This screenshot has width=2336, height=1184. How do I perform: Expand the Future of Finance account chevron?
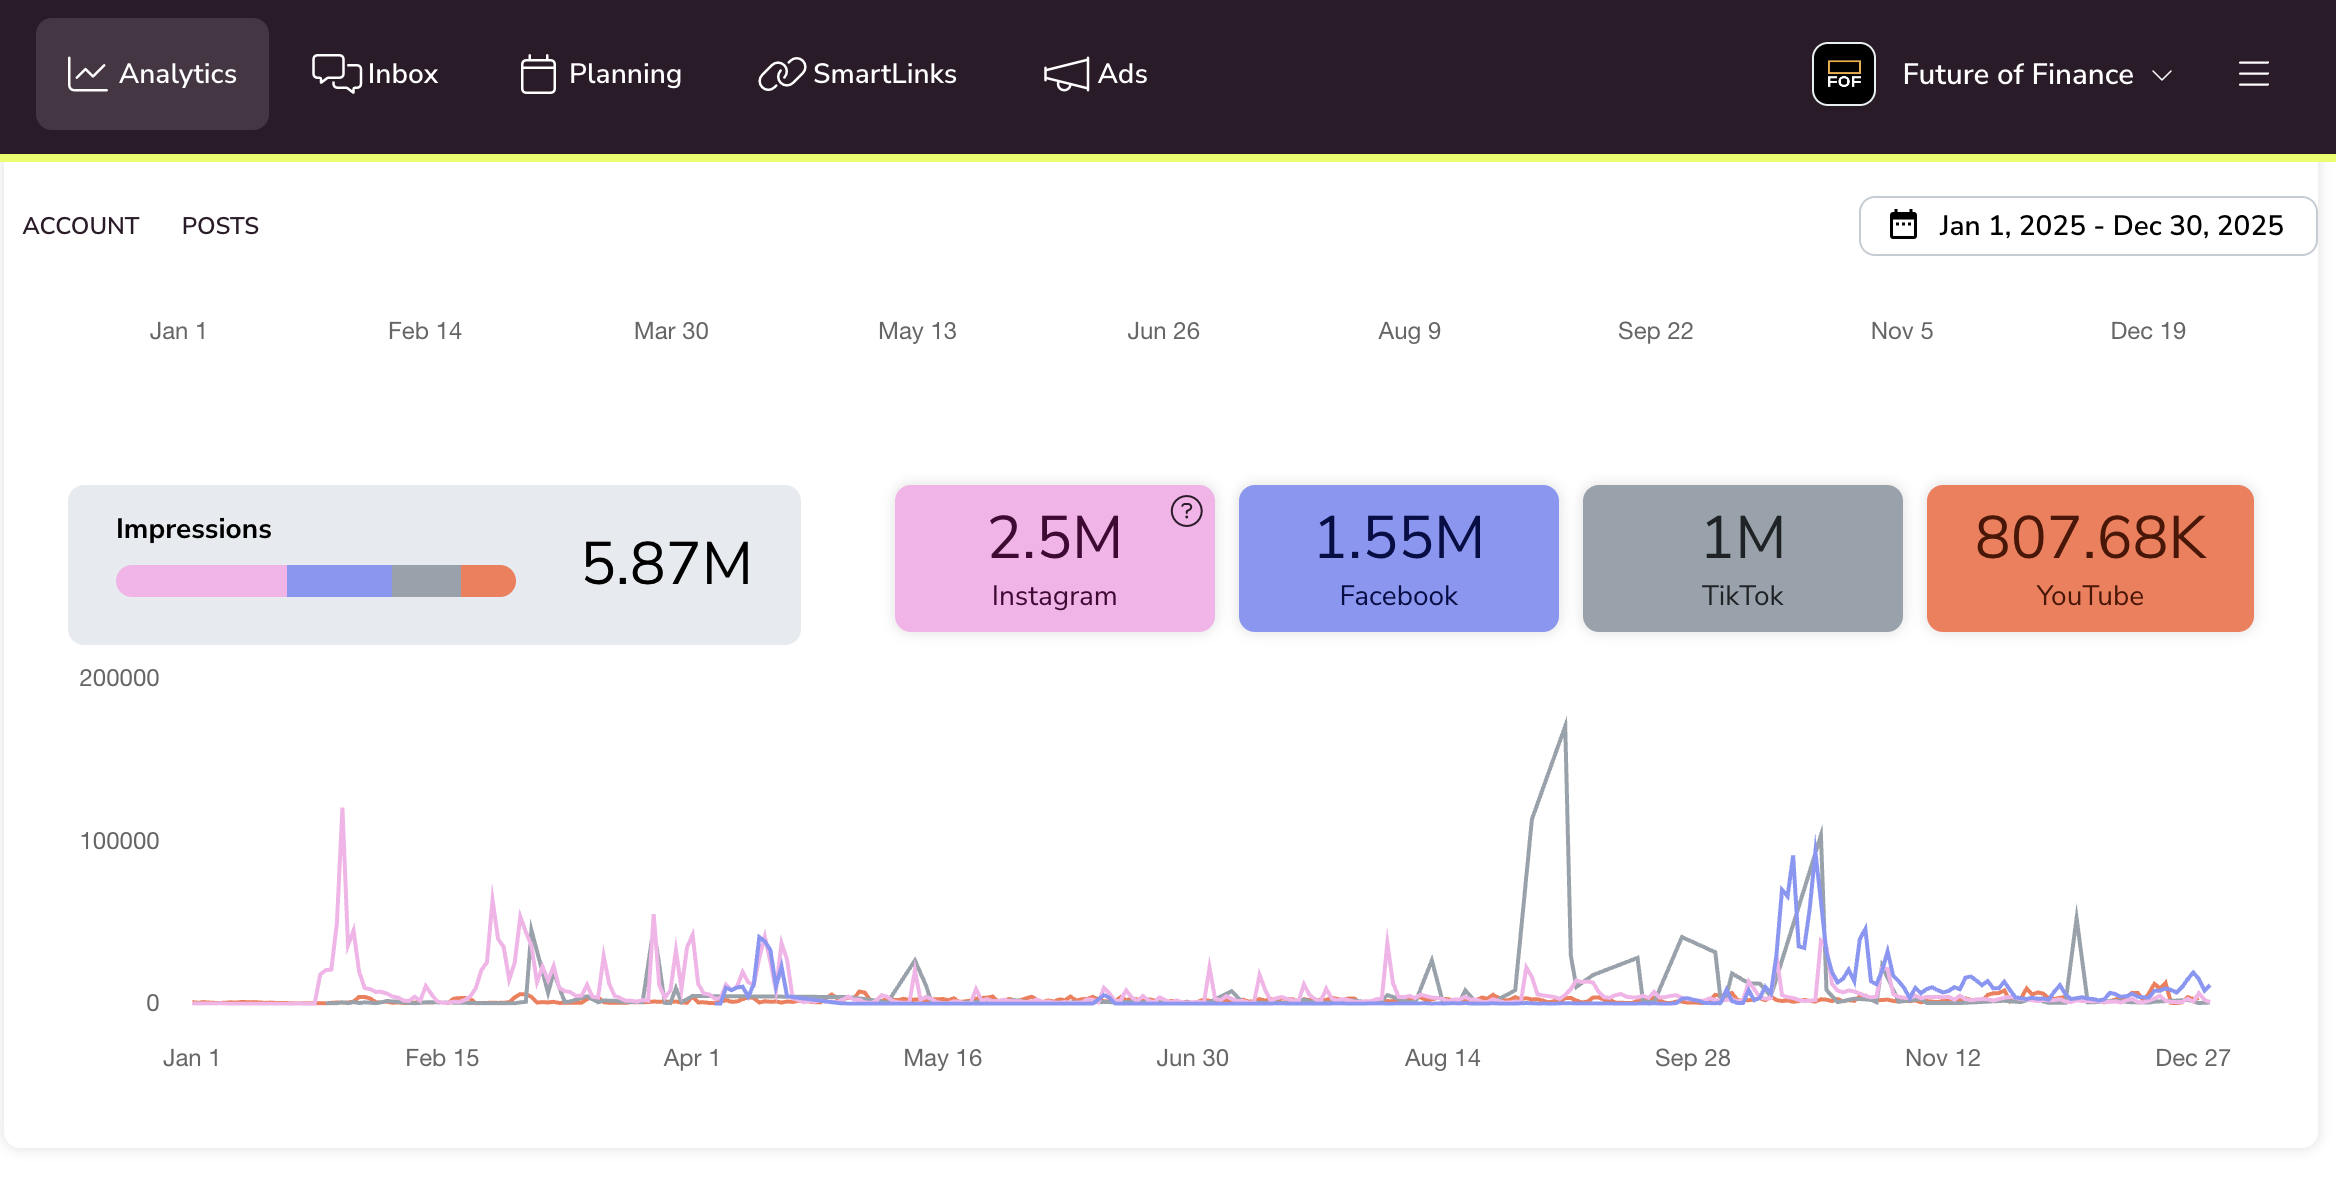pyautogui.click(x=2162, y=75)
